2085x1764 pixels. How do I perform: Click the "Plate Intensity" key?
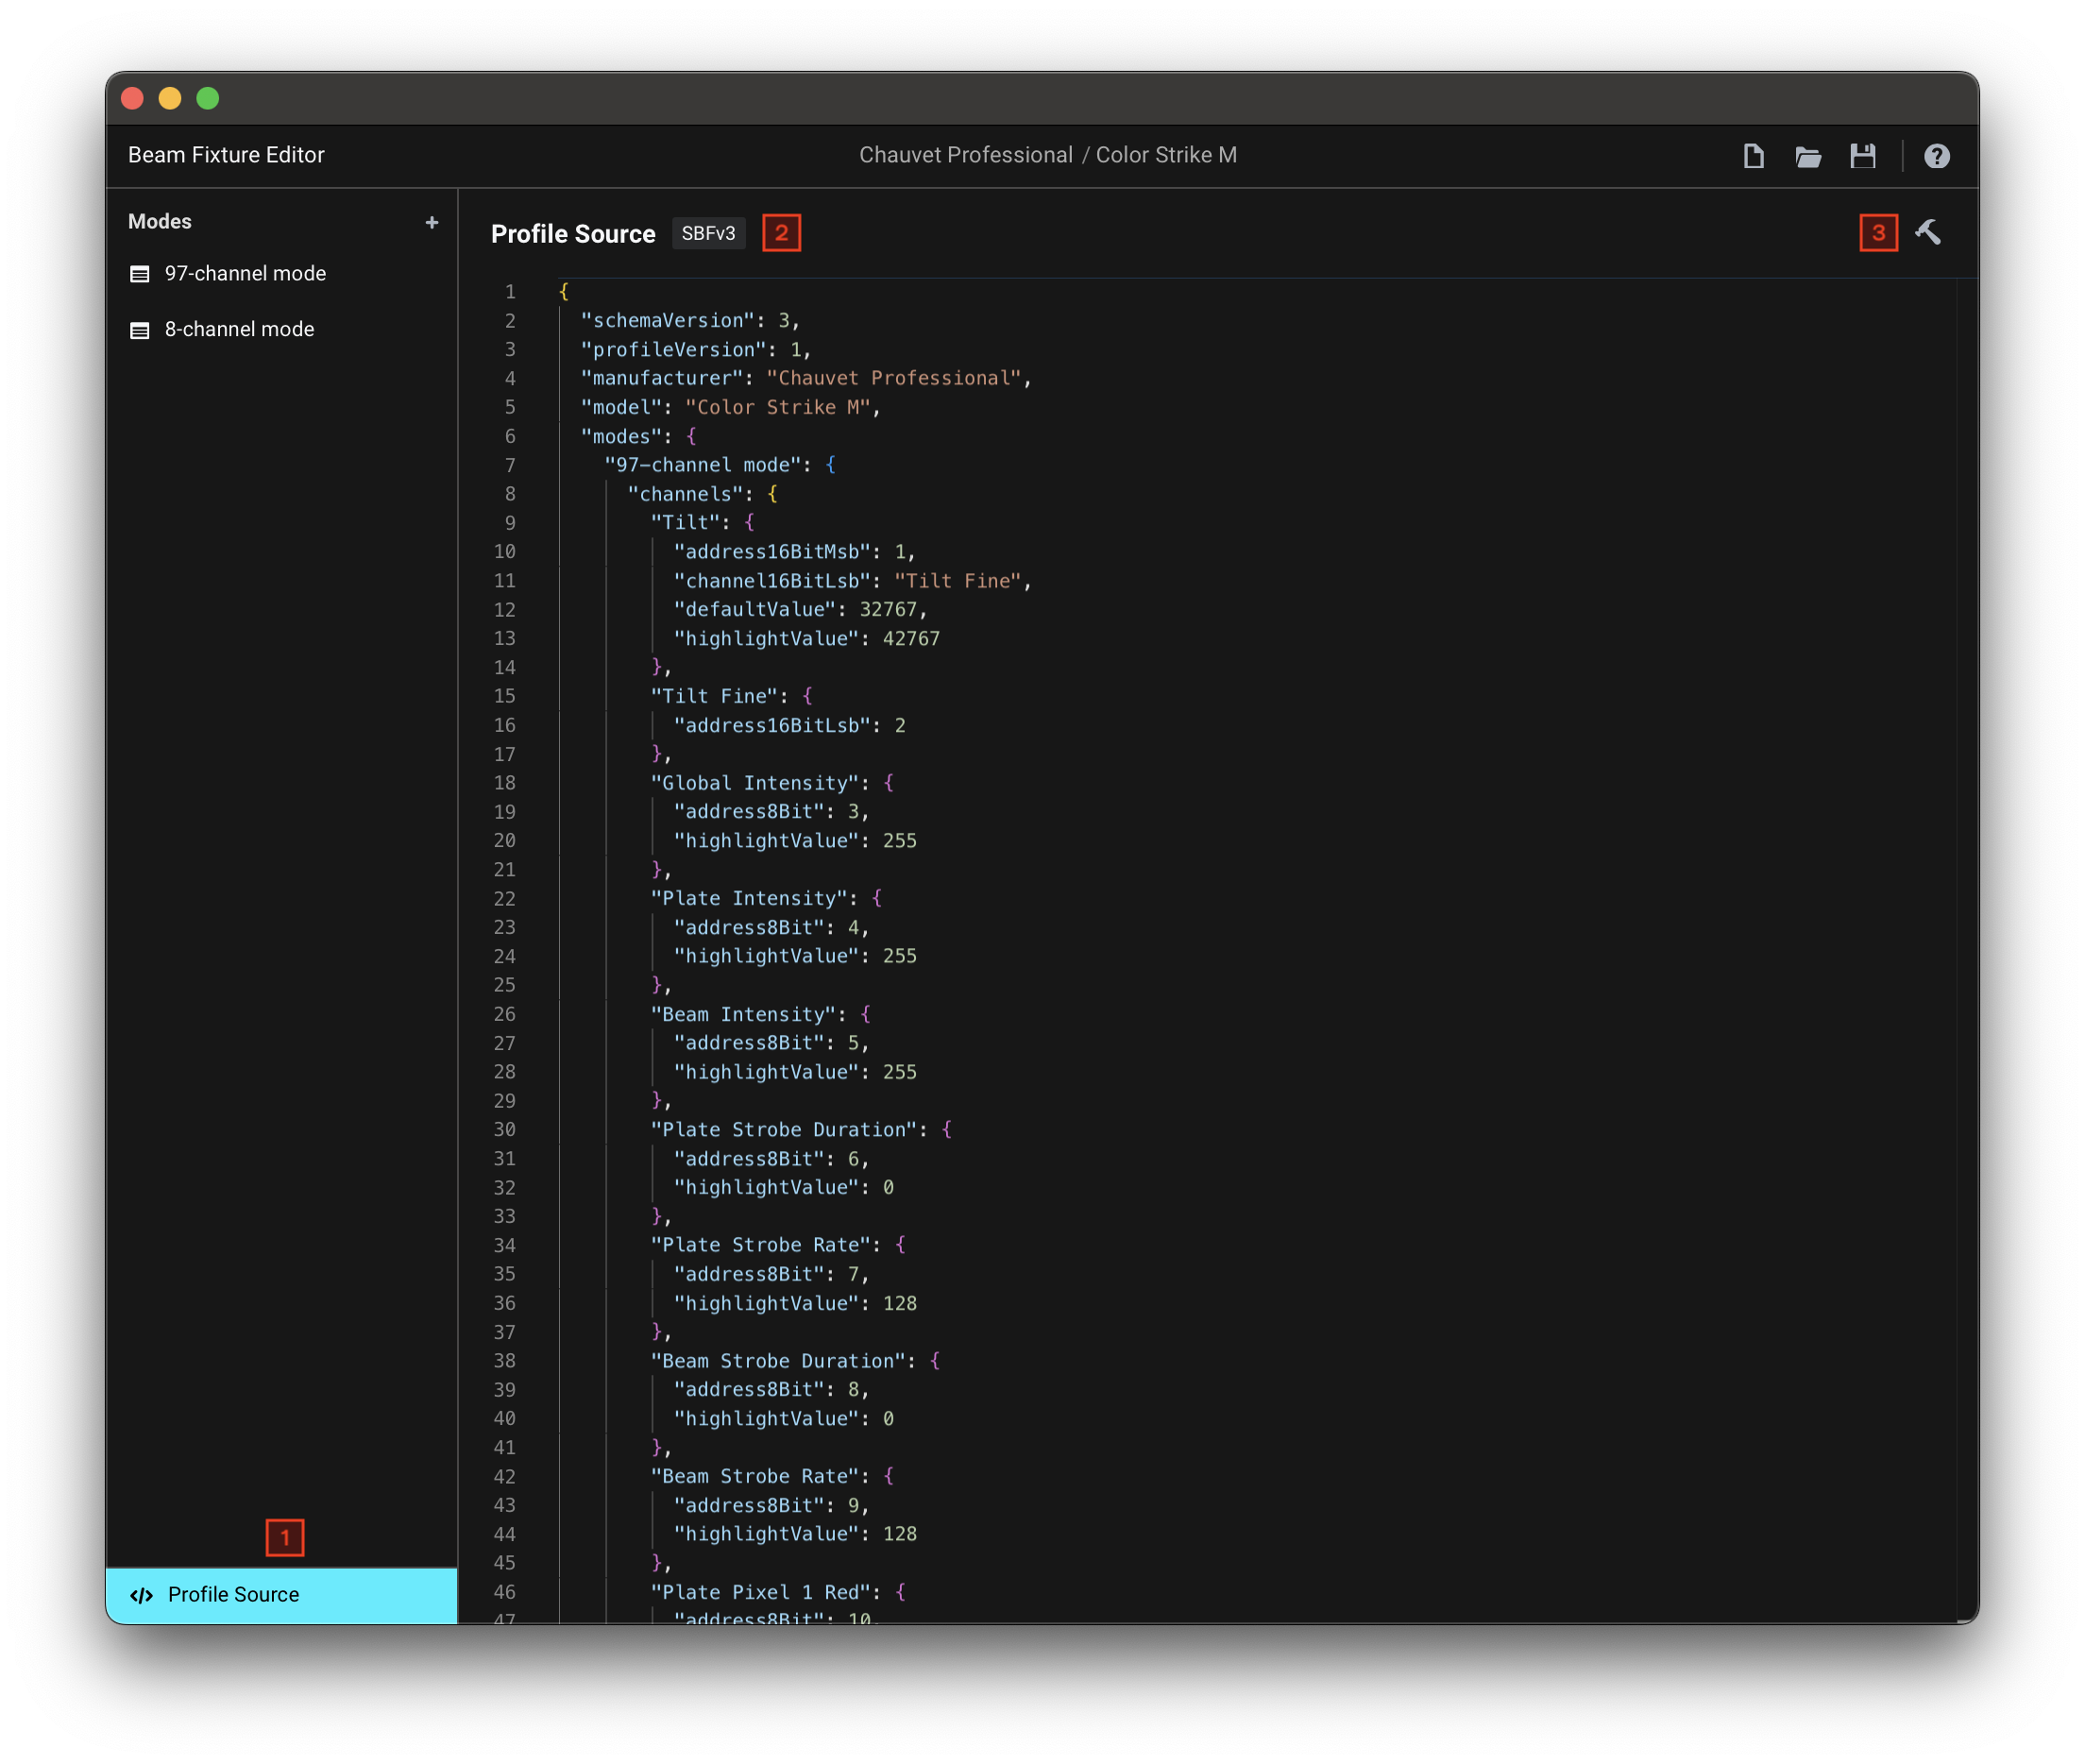tap(749, 899)
